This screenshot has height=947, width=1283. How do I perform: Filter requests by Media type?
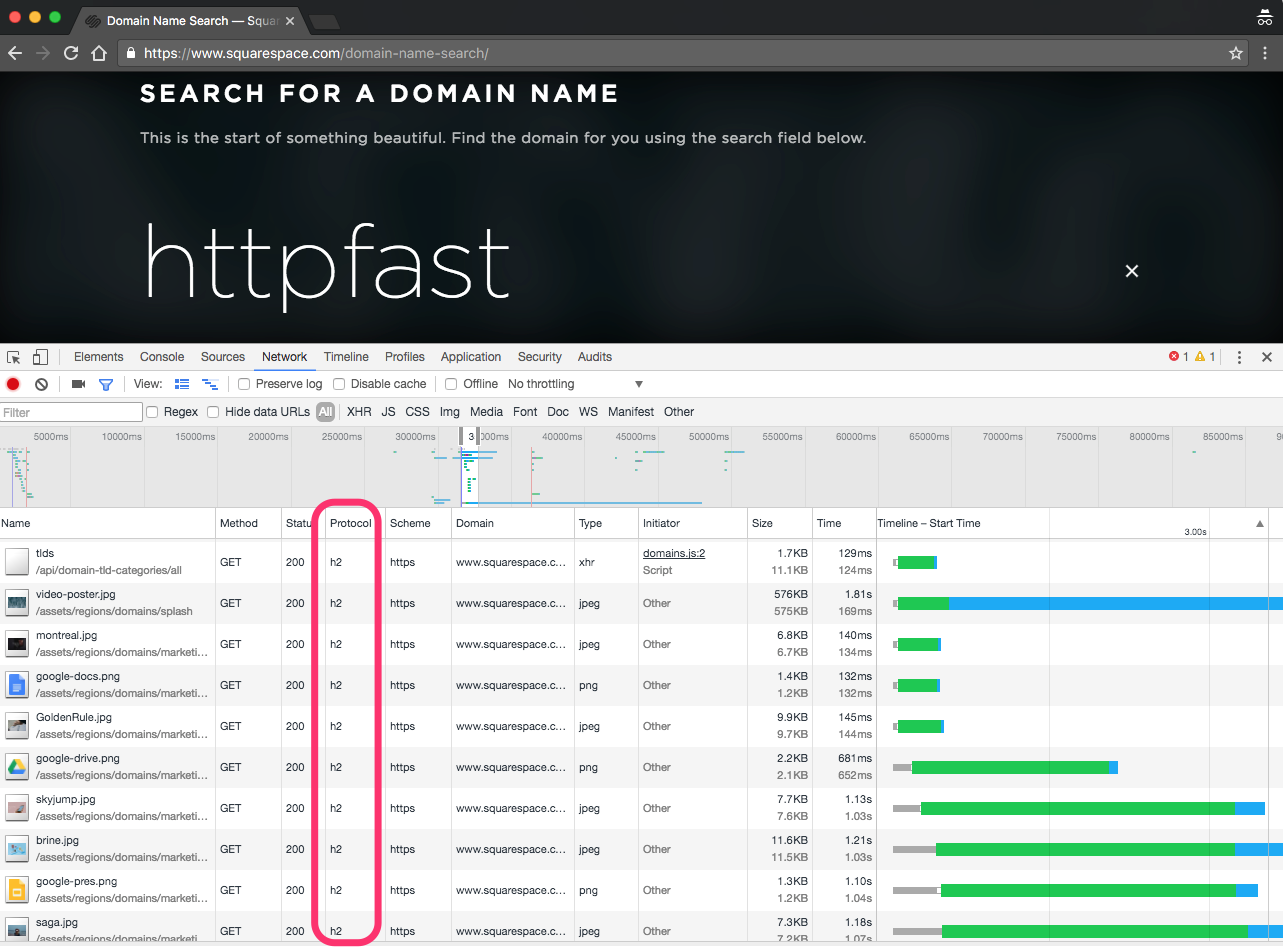486,412
